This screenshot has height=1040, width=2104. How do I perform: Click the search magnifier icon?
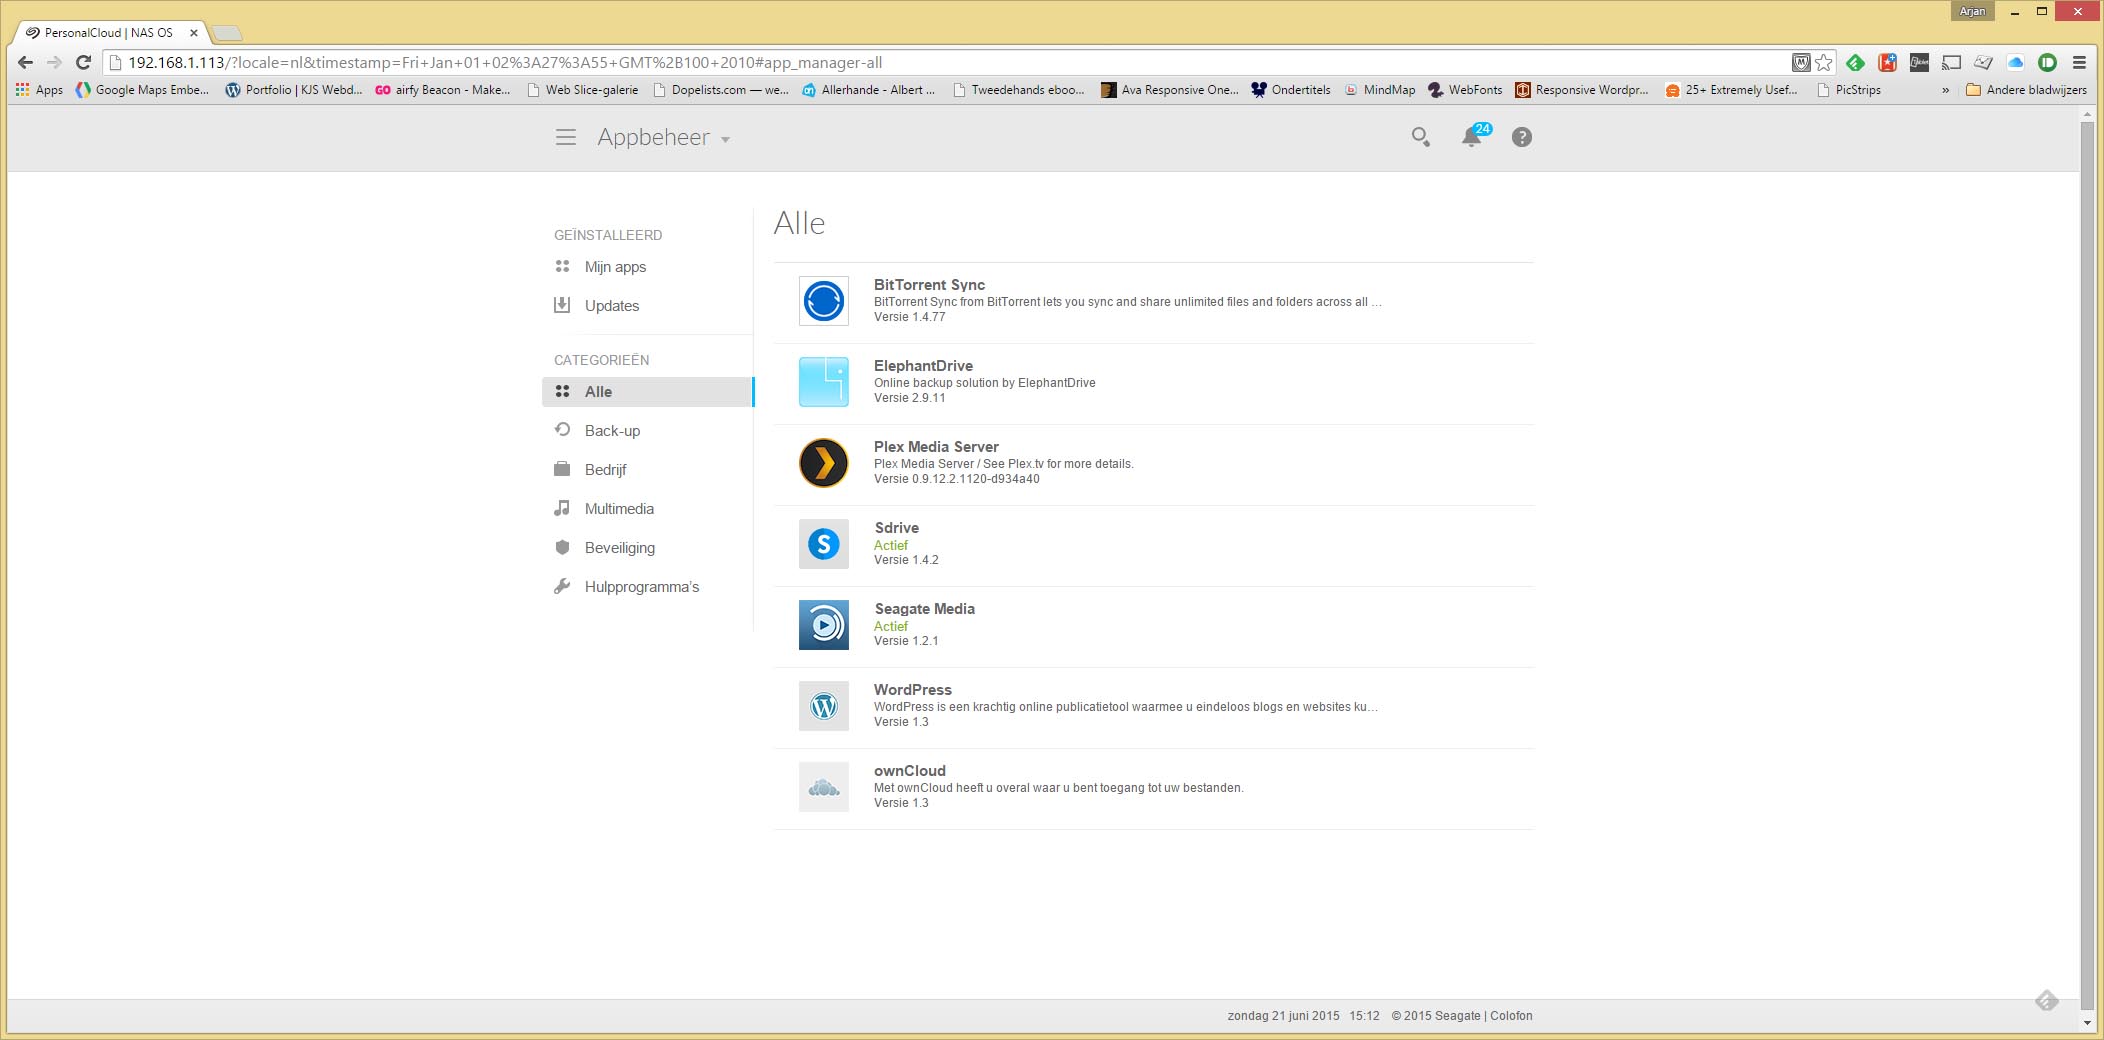click(1420, 137)
